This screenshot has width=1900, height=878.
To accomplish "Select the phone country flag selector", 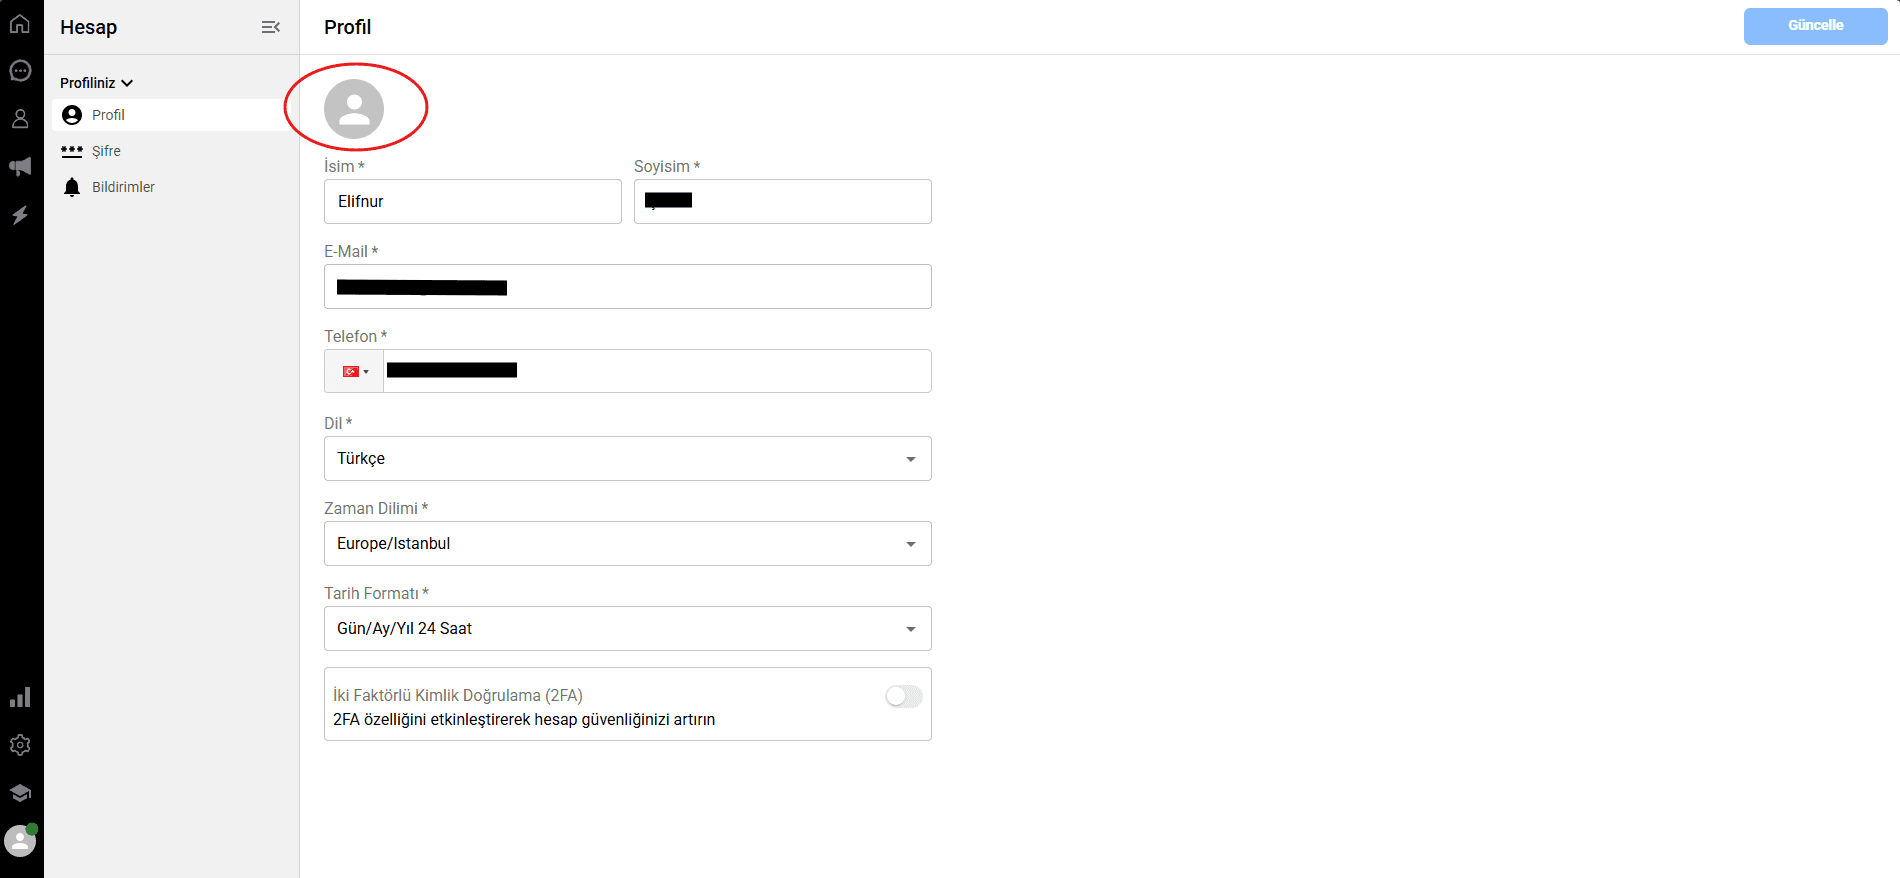I will click(x=355, y=371).
